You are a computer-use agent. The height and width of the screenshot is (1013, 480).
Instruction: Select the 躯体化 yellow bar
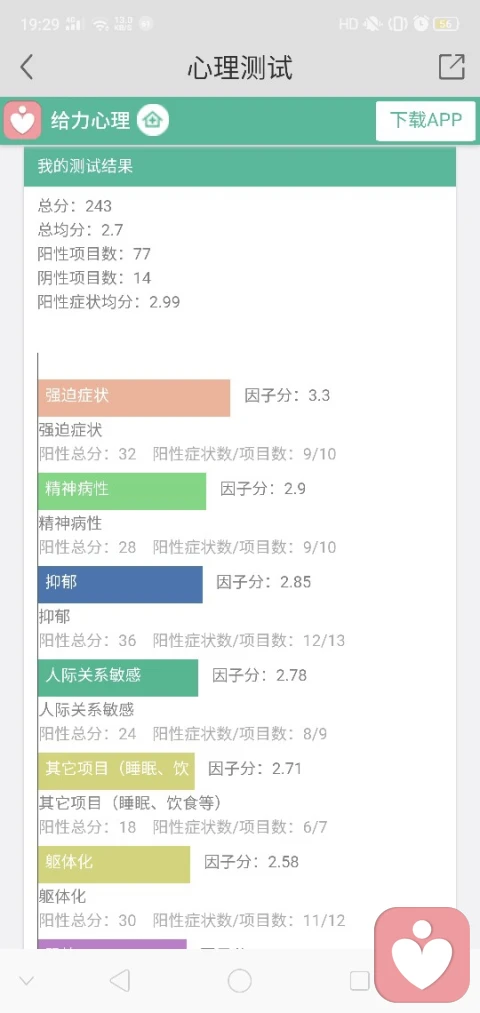pos(114,864)
